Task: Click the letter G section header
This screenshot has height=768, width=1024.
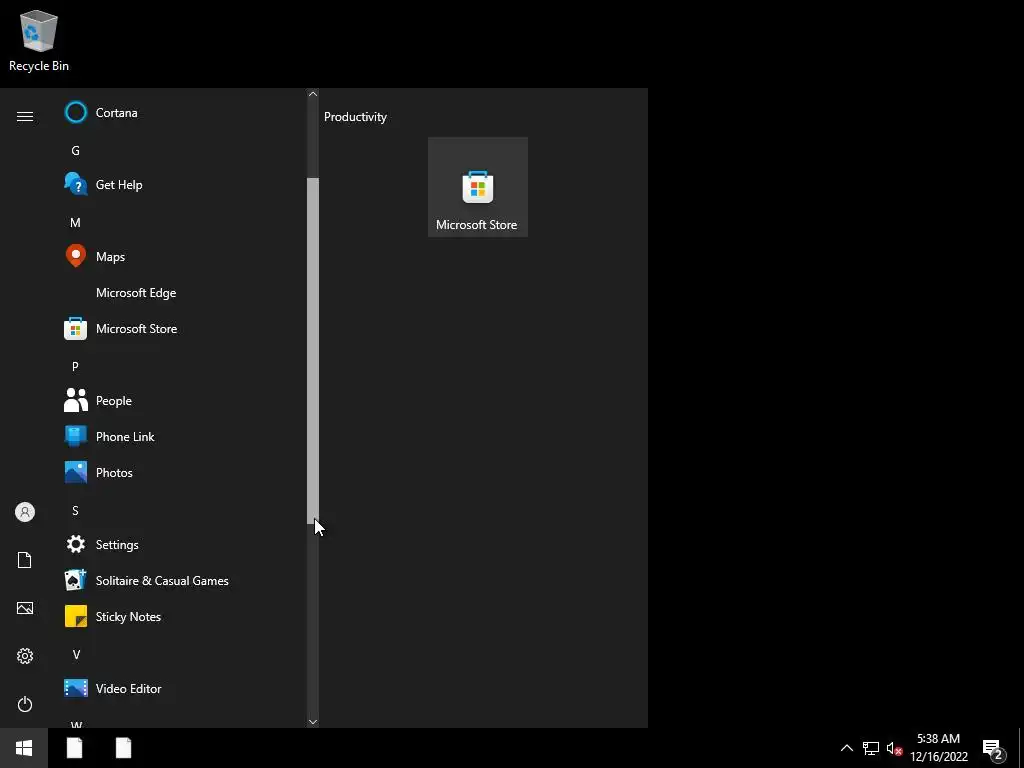Action: point(75,151)
